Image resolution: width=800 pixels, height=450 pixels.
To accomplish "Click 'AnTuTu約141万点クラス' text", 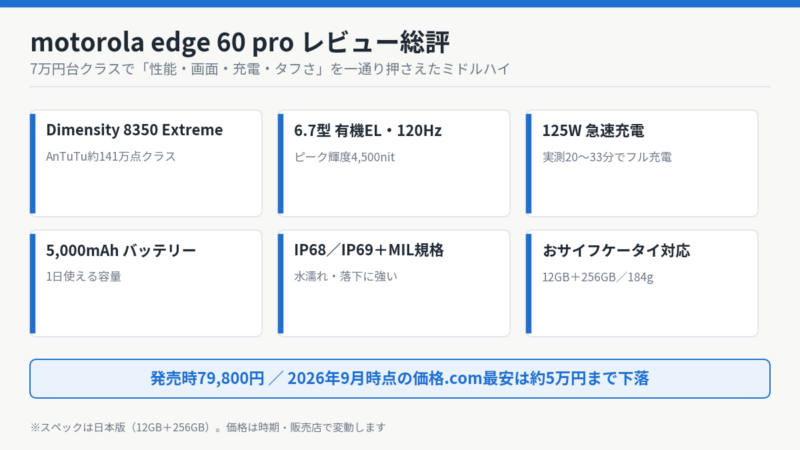I will click(x=111, y=156).
